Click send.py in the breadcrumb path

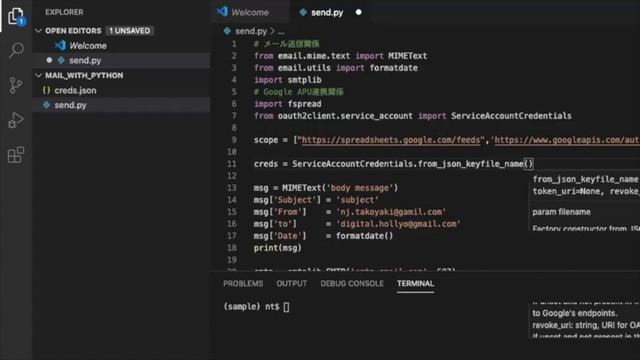[251, 31]
